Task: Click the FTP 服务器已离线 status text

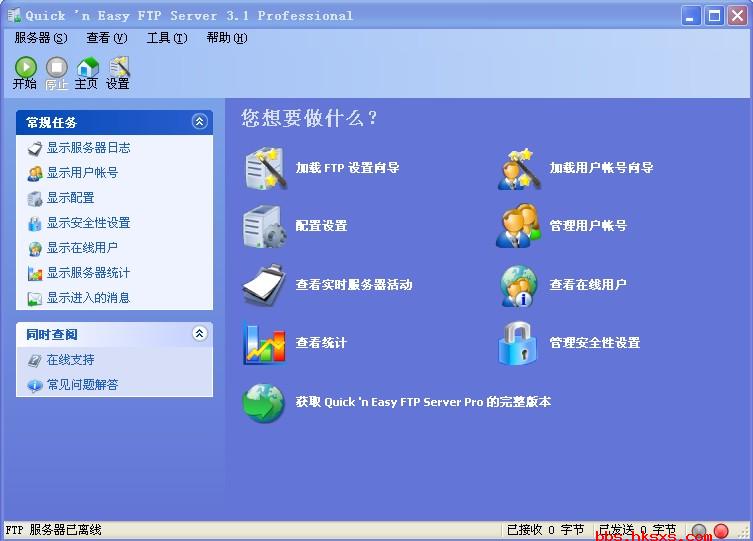Action: (53, 530)
